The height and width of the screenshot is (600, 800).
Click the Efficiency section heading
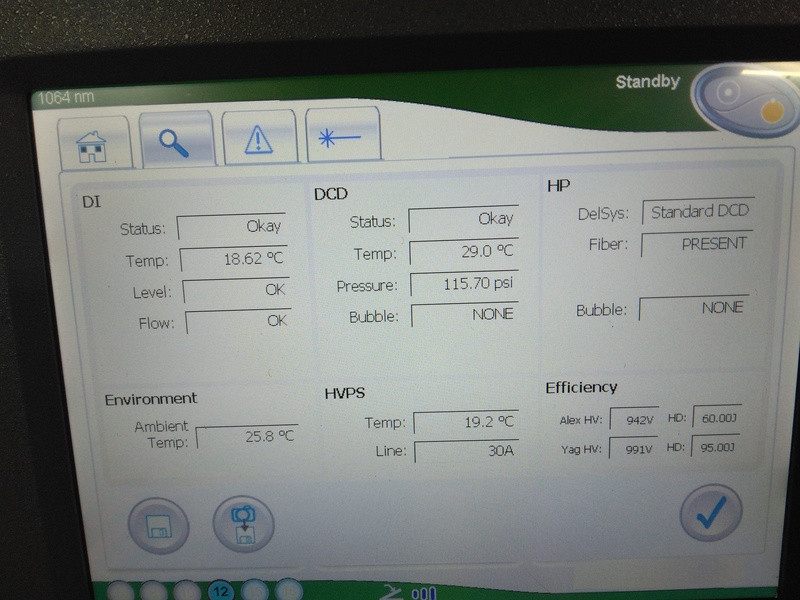(x=581, y=388)
